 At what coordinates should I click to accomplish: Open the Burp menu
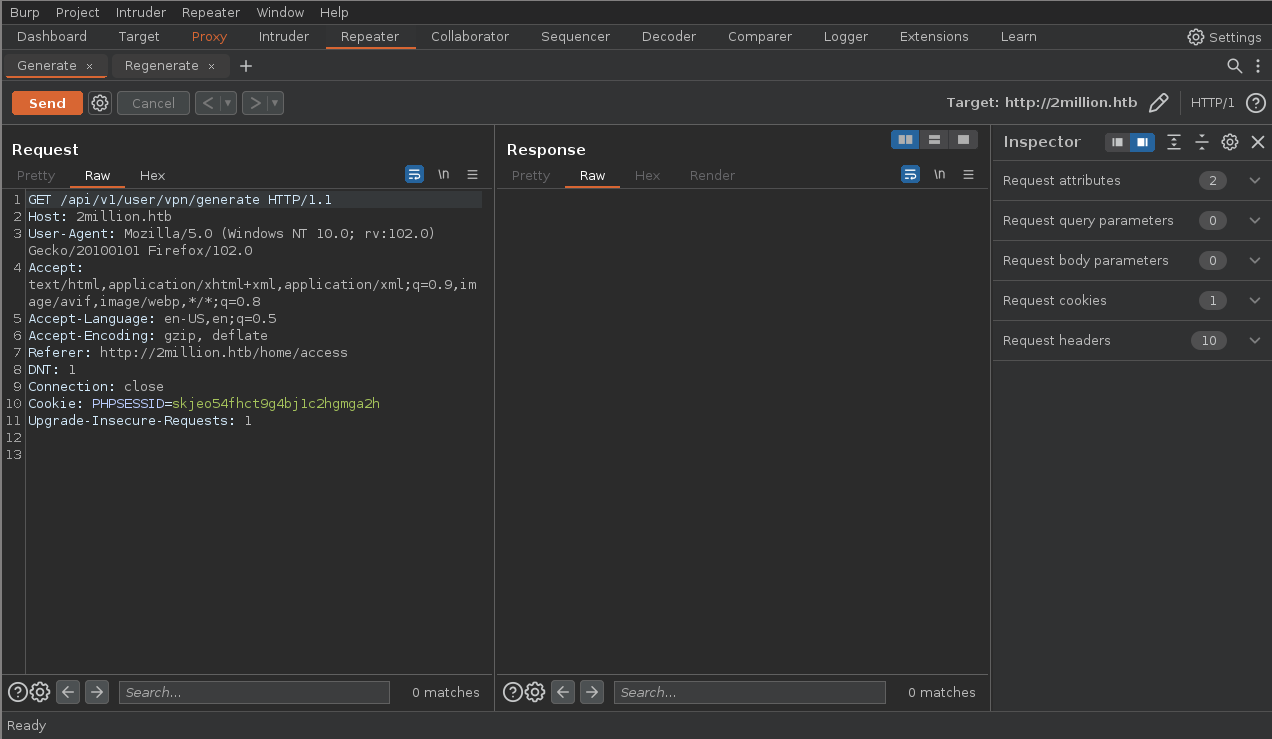pyautogui.click(x=25, y=12)
